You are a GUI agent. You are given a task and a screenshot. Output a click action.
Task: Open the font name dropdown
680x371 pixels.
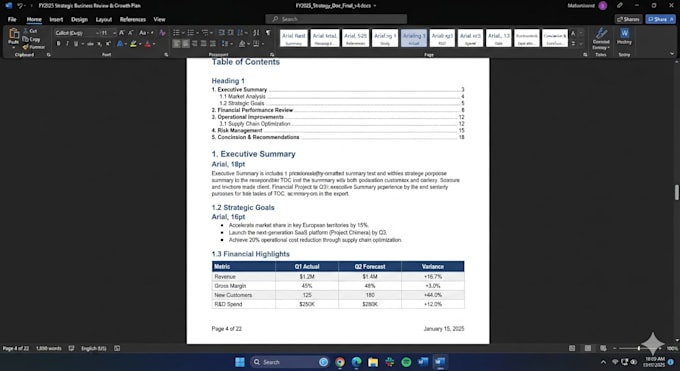[76, 33]
